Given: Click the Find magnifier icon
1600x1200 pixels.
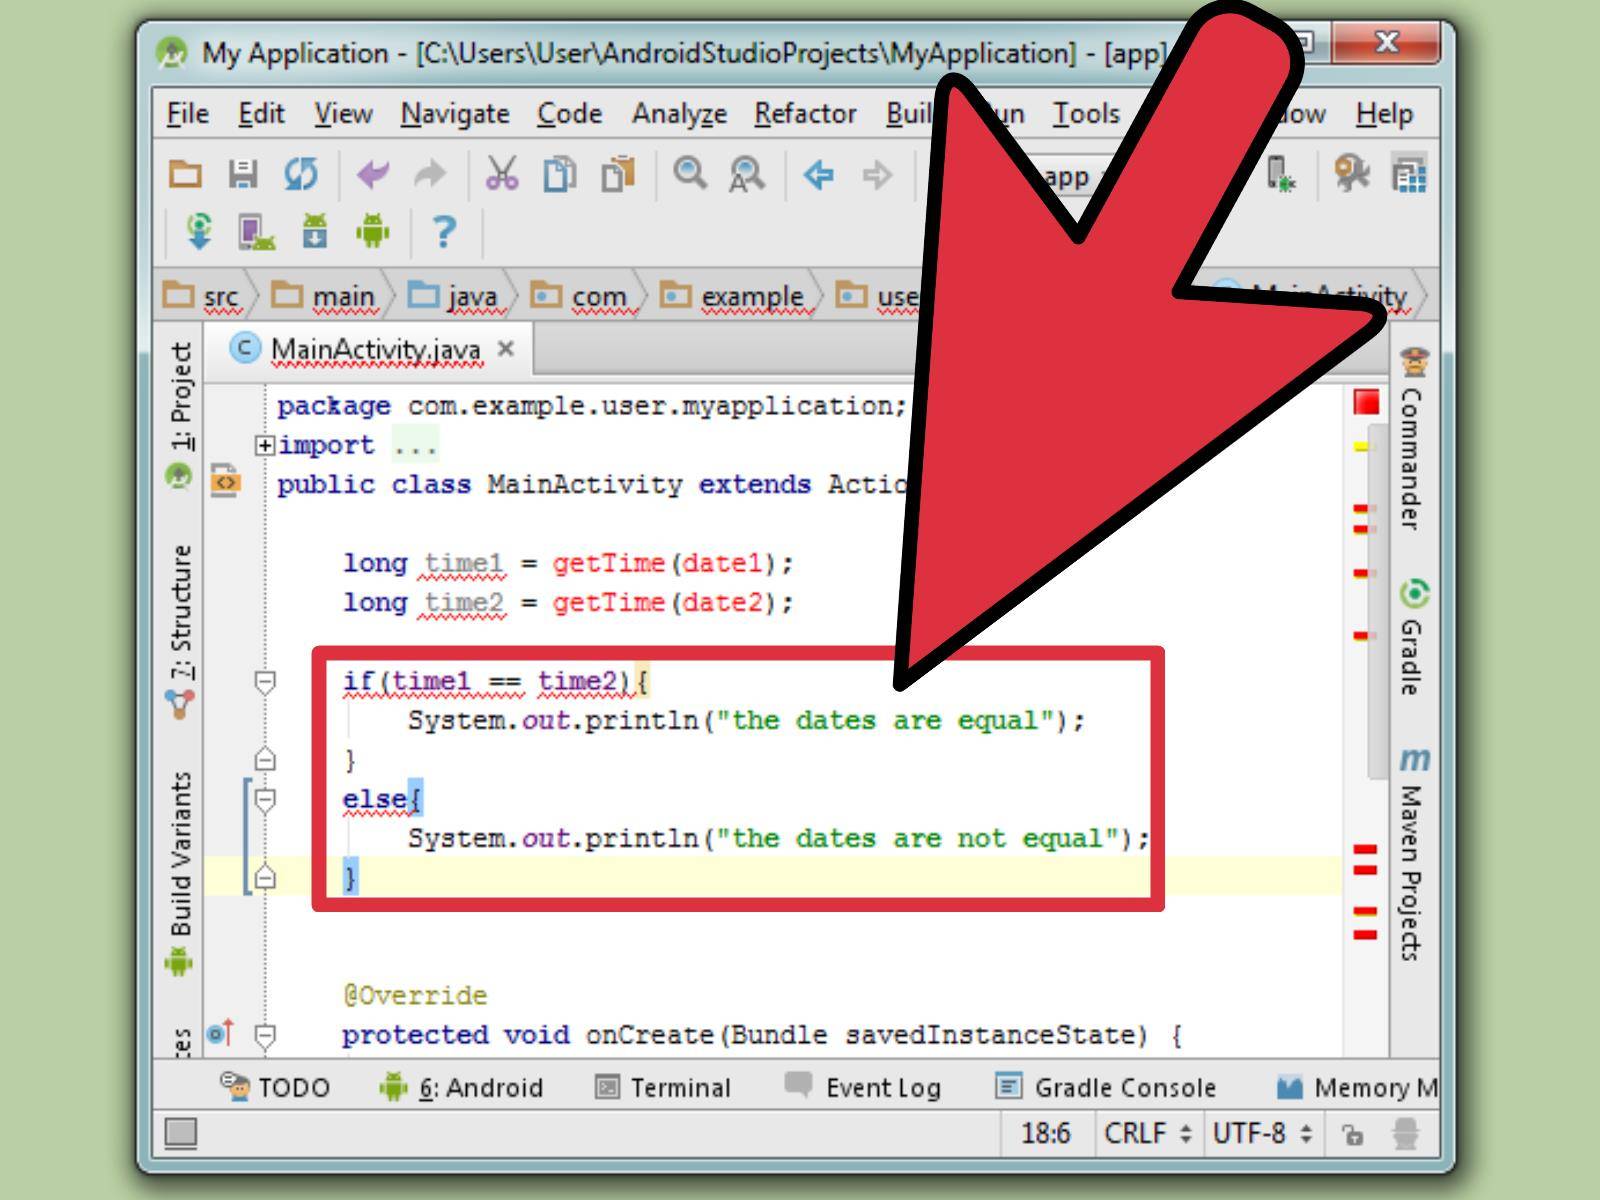Looking at the screenshot, I should click(689, 174).
